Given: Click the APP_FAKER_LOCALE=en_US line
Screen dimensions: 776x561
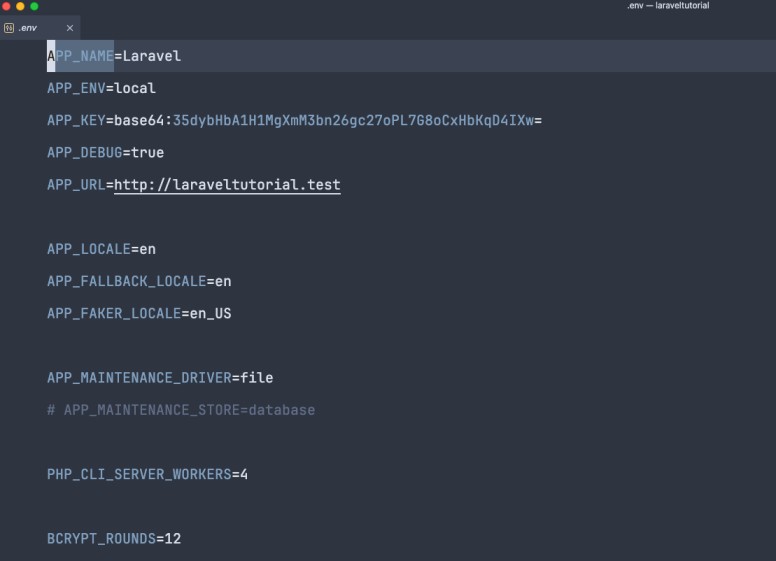Looking at the screenshot, I should pyautogui.click(x=139, y=313).
